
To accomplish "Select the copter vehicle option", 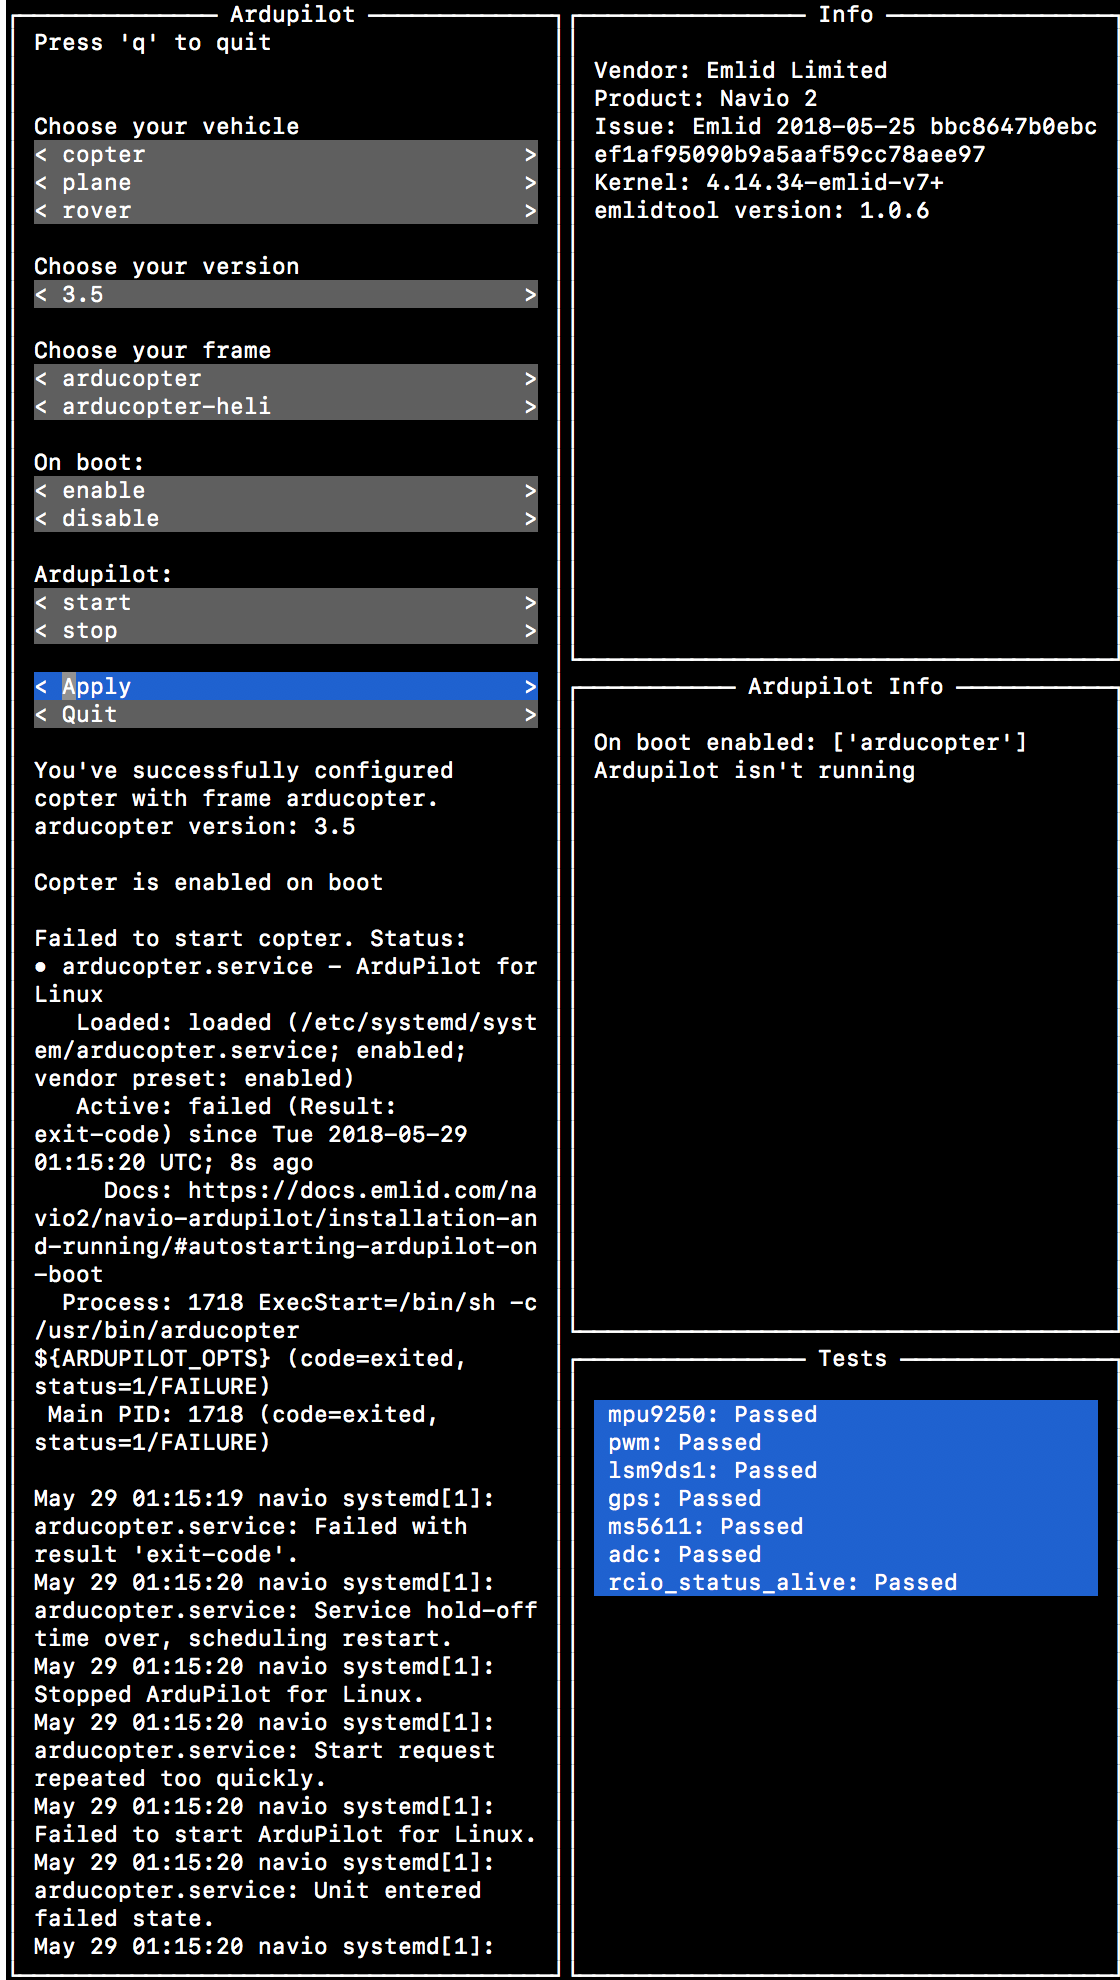I will coord(286,154).
